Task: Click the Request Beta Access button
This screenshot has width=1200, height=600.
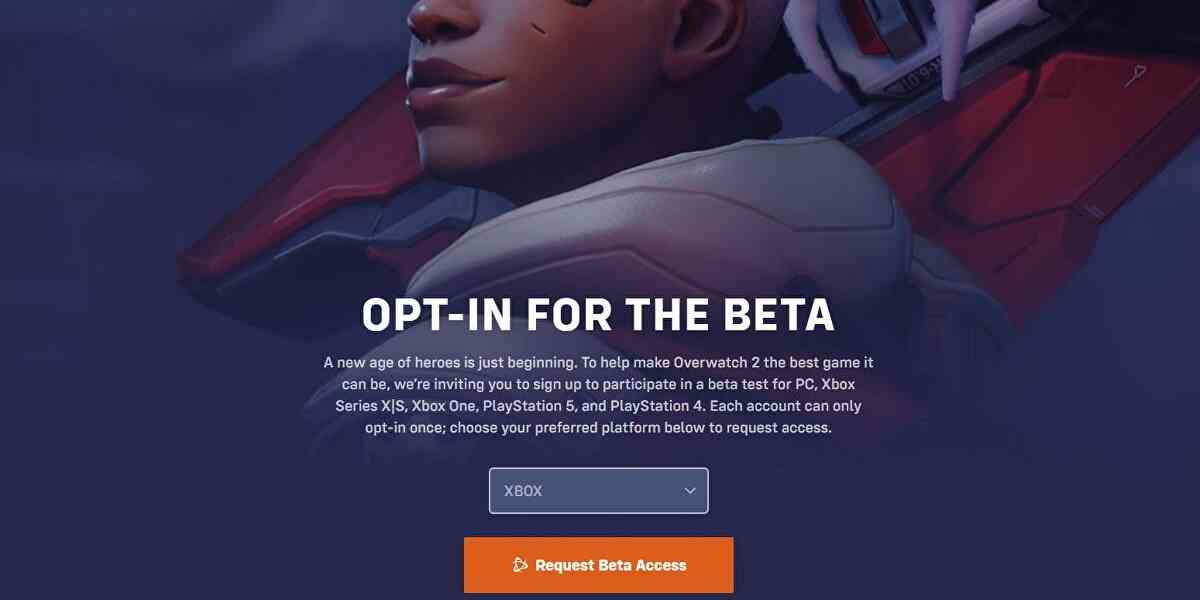Action: tap(598, 565)
